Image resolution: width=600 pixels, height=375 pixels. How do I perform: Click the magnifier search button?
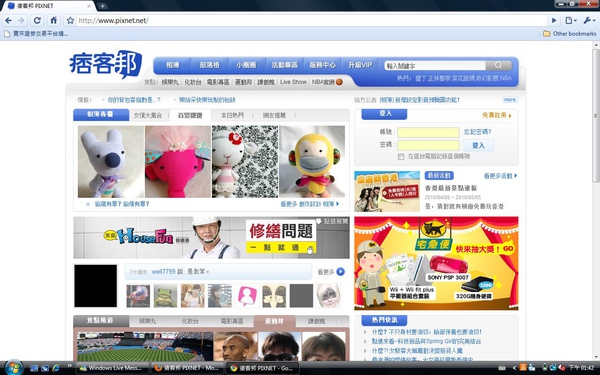(499, 65)
